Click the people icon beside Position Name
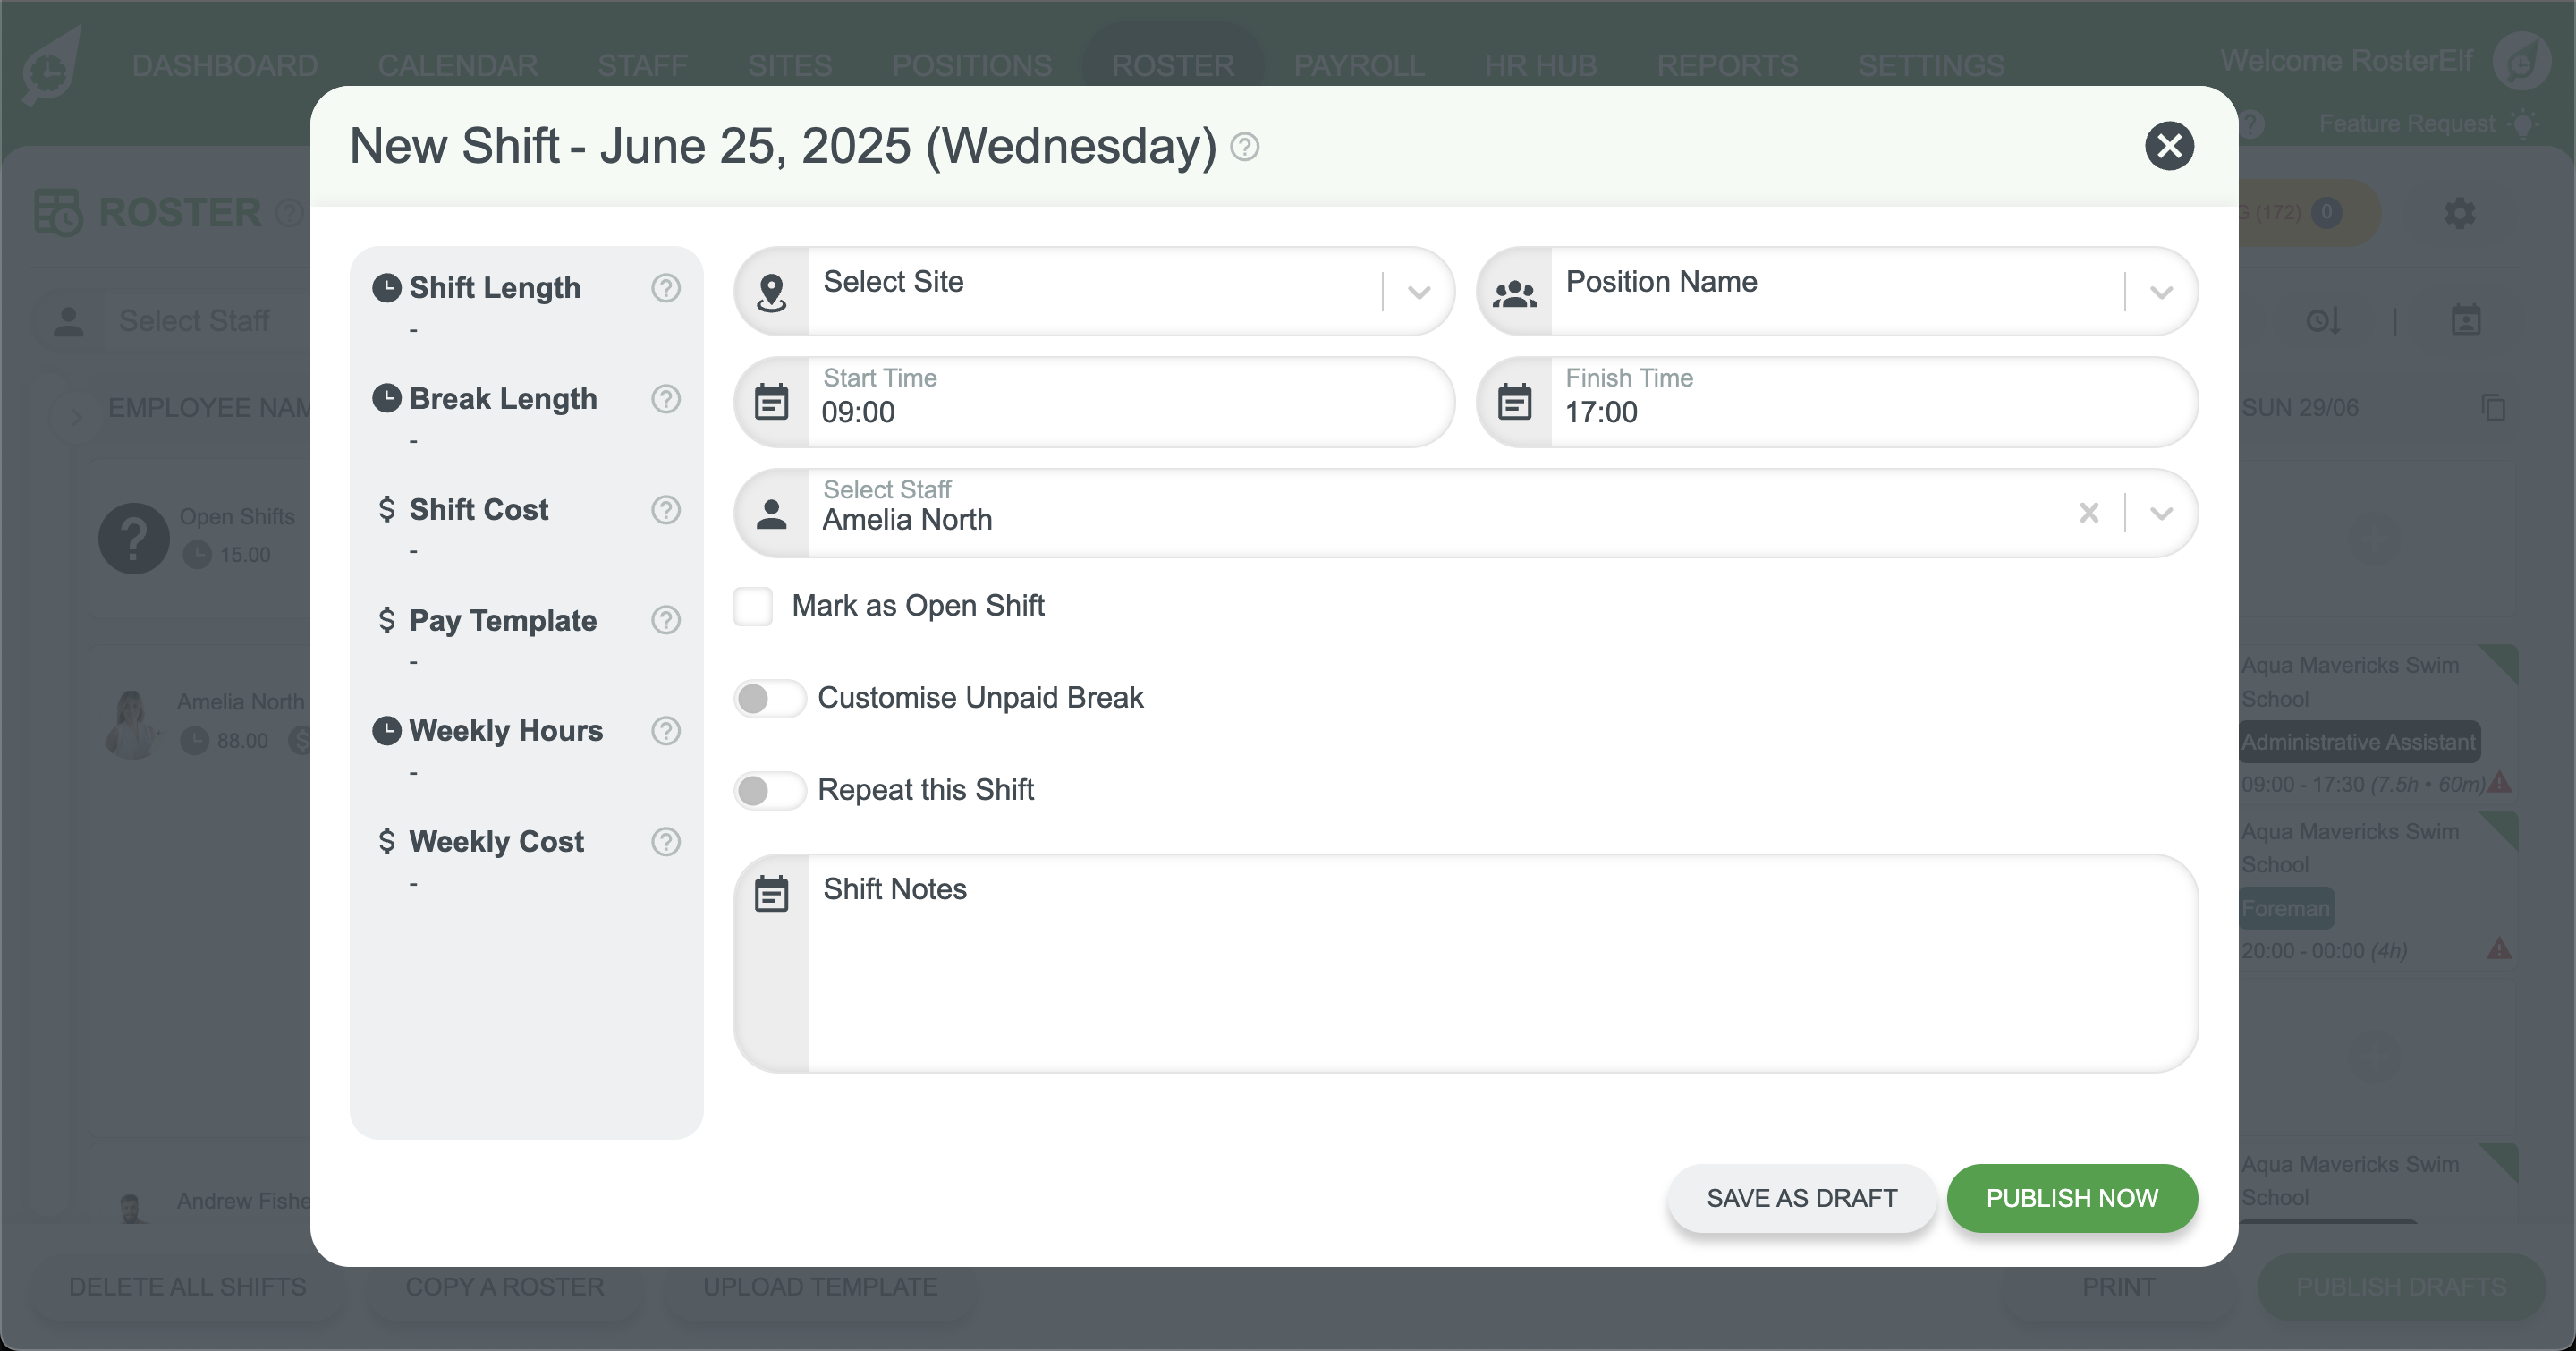Image resolution: width=2576 pixels, height=1351 pixels. point(1513,291)
